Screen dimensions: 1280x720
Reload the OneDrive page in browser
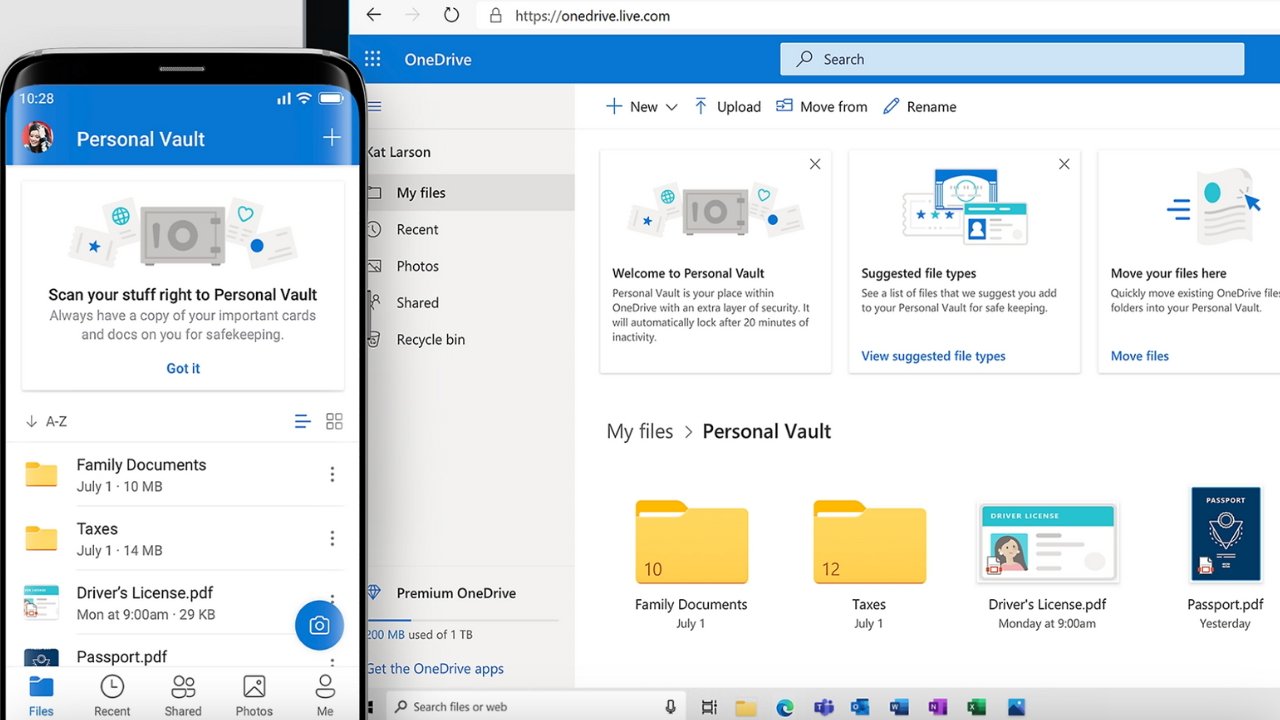click(452, 15)
